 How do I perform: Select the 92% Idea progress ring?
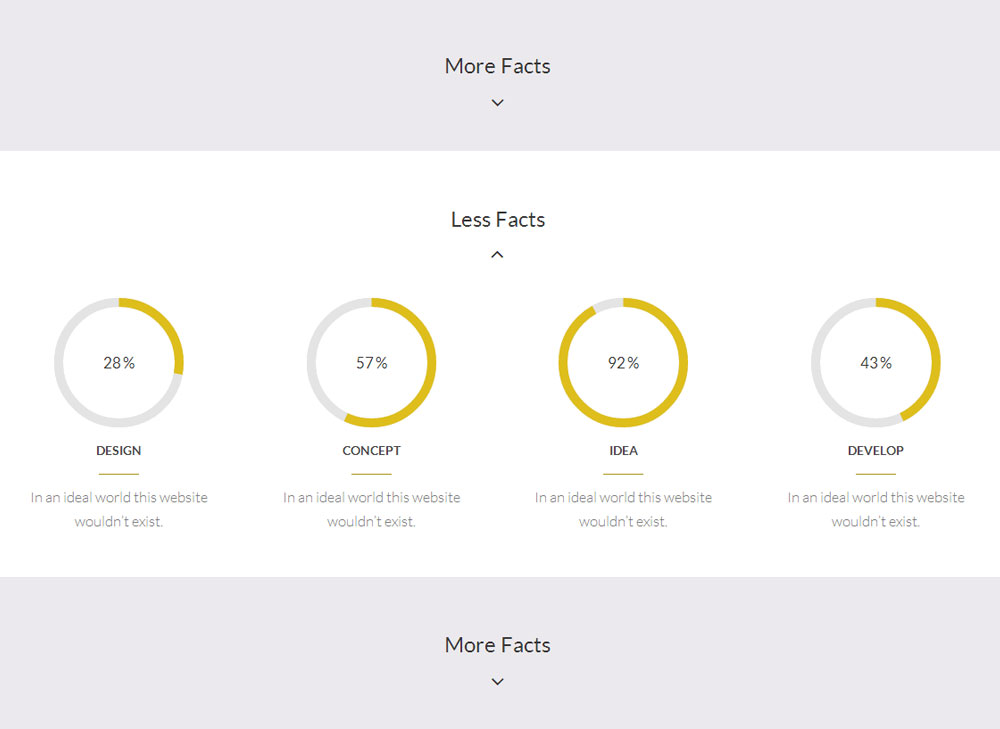tap(623, 362)
